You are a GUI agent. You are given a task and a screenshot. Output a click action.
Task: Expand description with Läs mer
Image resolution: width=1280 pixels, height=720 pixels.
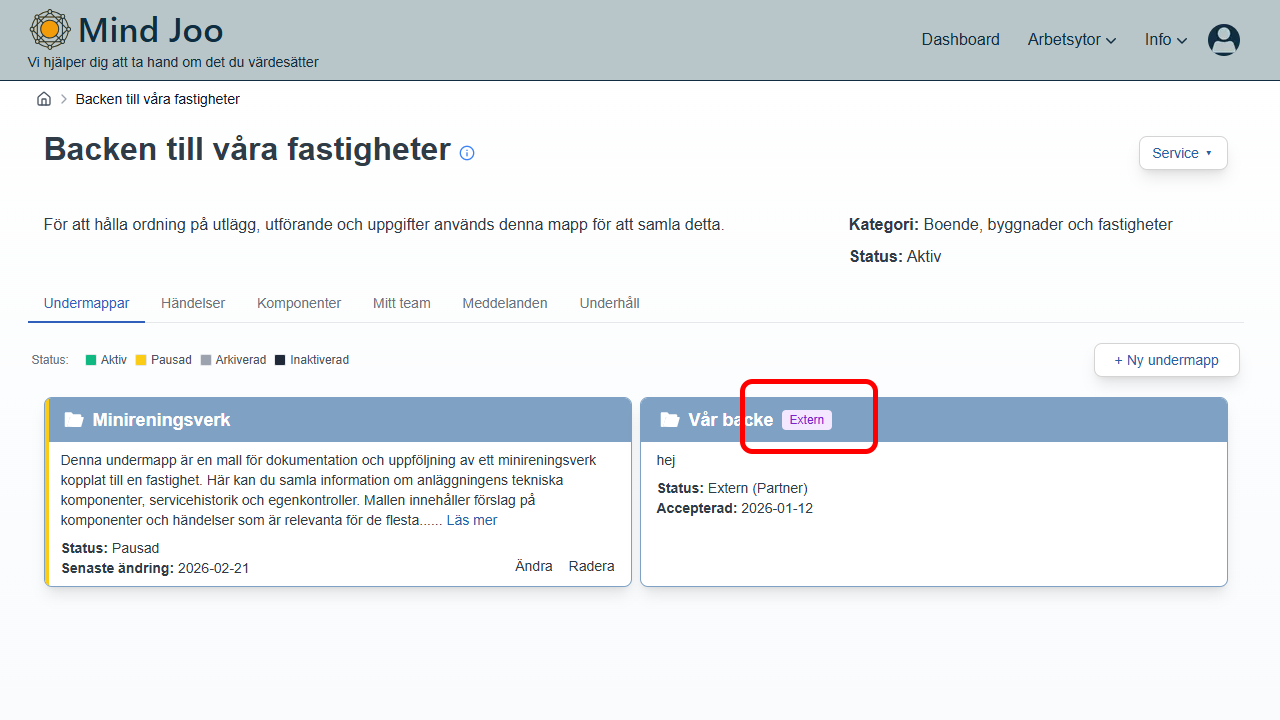tap(472, 520)
